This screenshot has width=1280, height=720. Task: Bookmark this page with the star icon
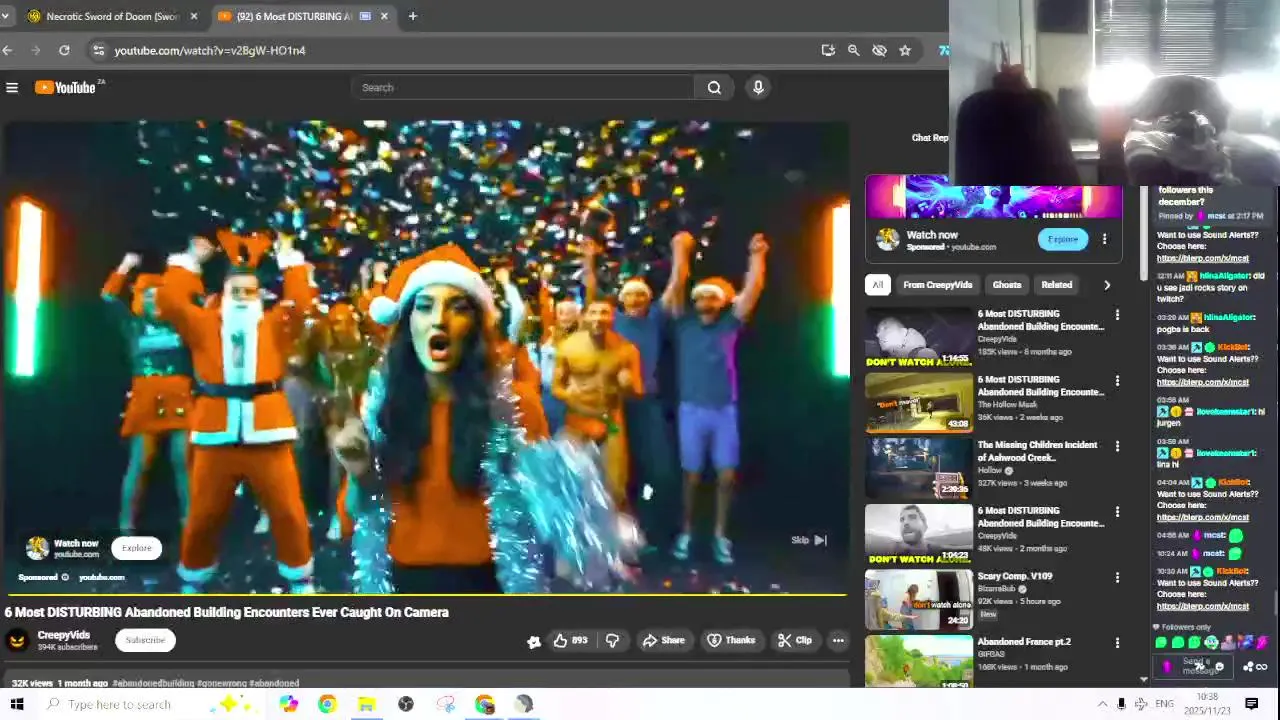pos(905,50)
